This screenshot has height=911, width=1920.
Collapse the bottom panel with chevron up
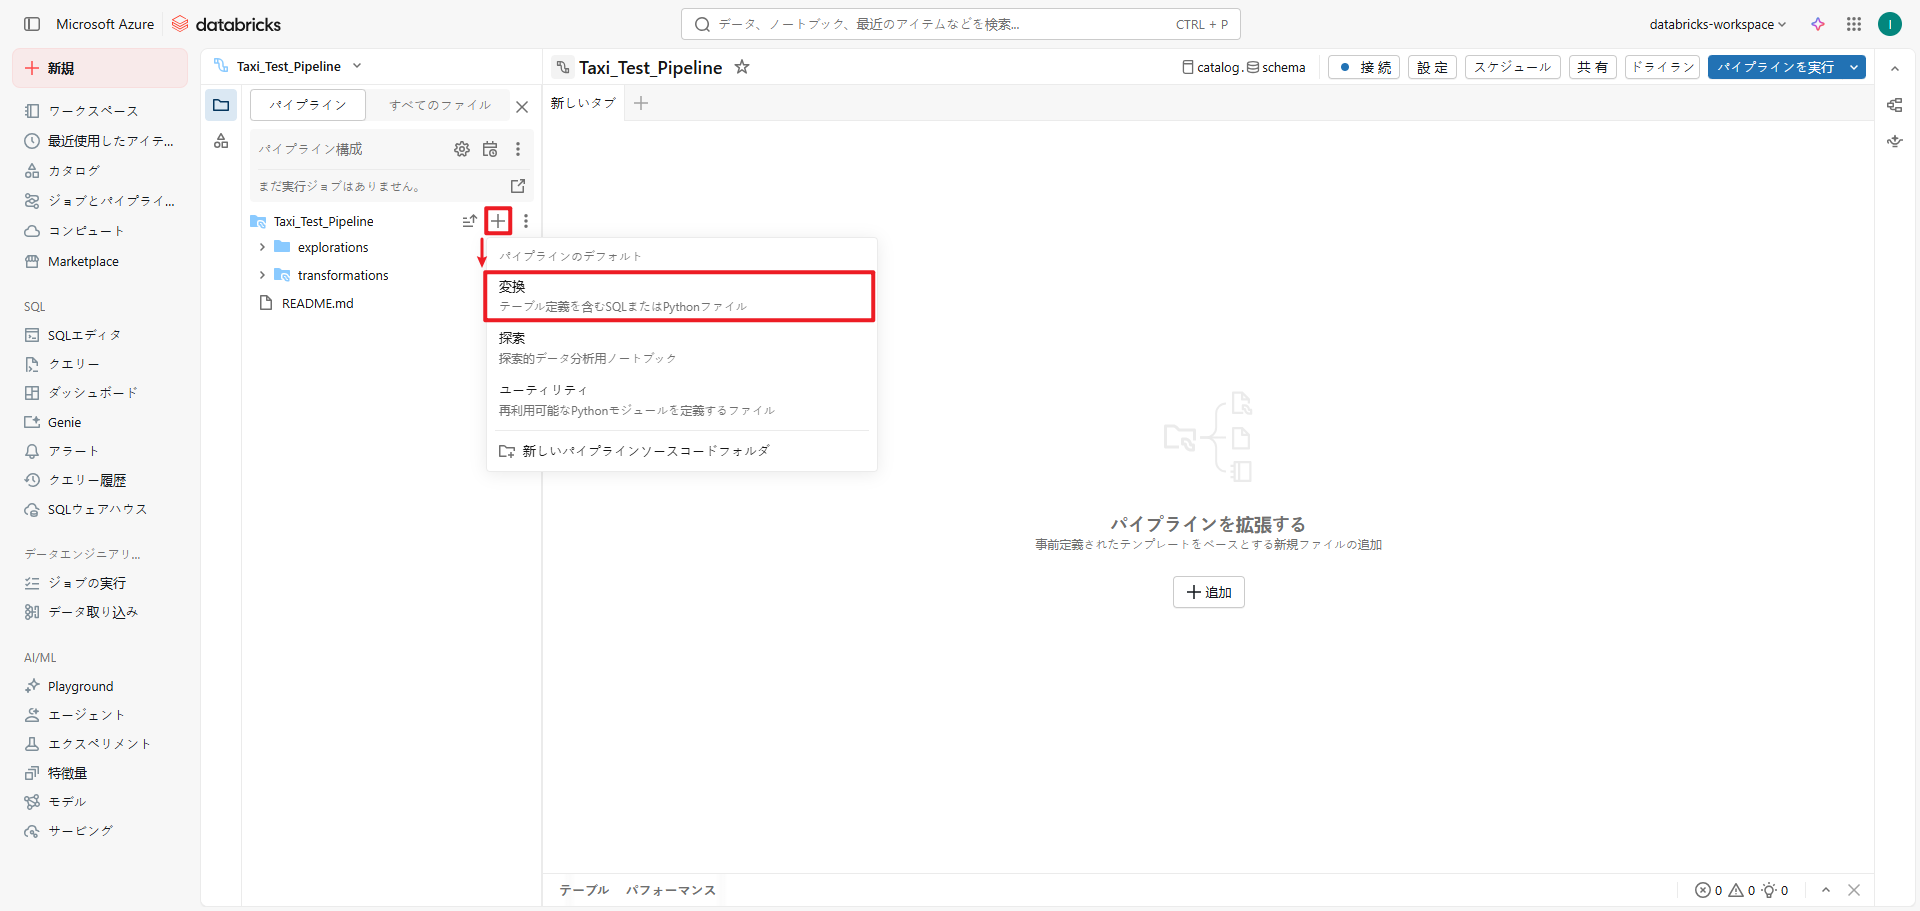coord(1826,890)
